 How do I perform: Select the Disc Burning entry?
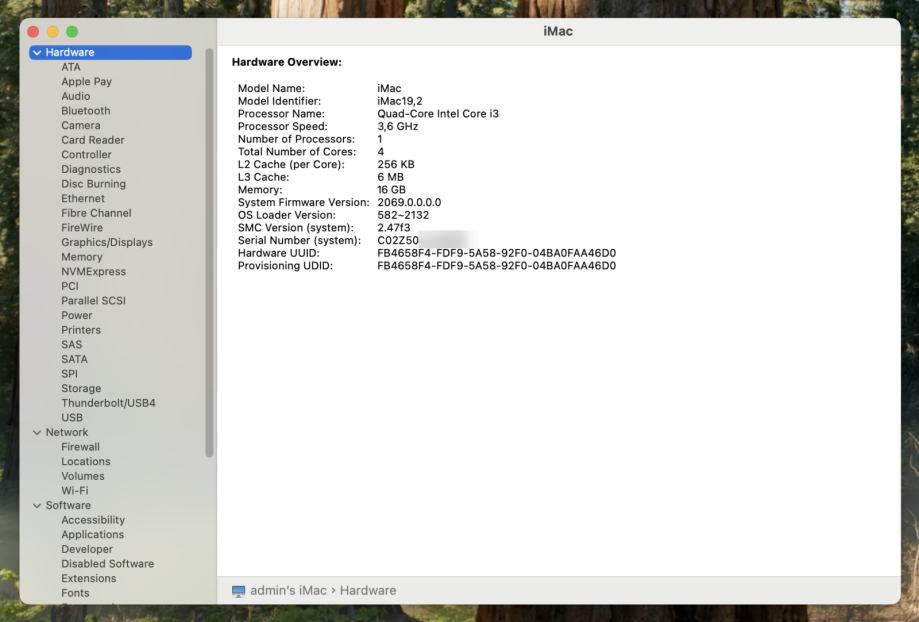pos(93,184)
